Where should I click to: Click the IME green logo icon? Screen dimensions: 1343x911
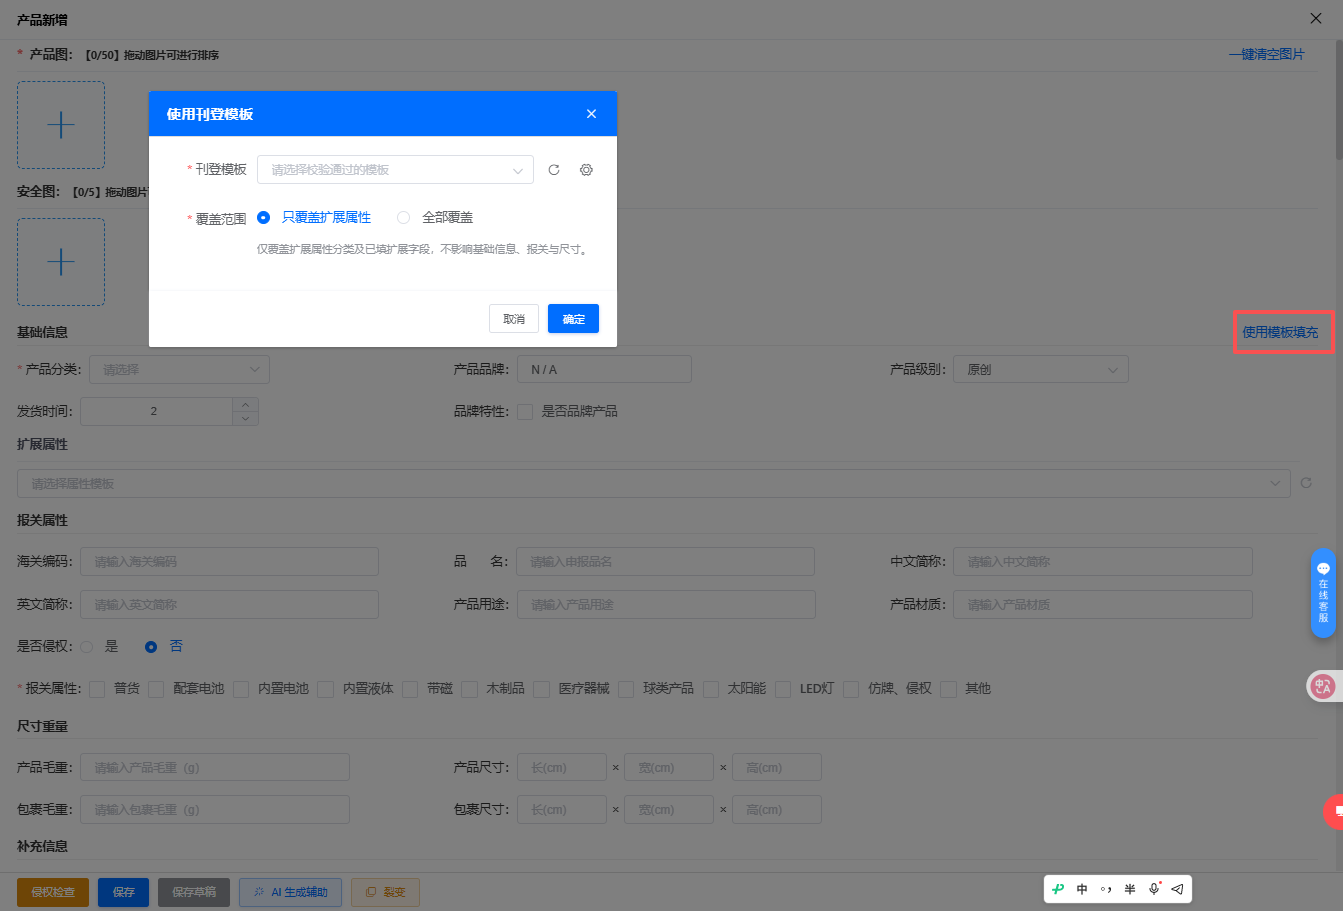[x=1059, y=889]
